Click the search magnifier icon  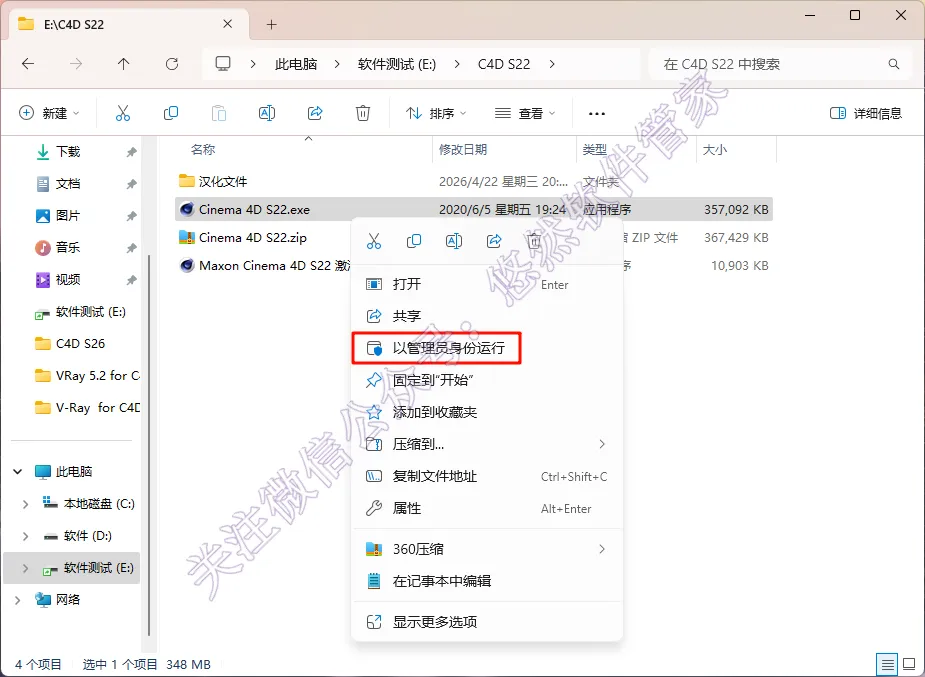pyautogui.click(x=894, y=64)
